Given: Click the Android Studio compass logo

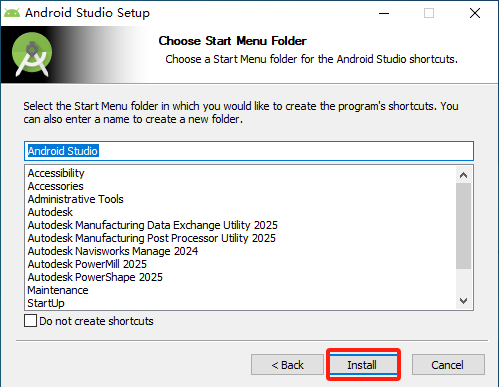Looking at the screenshot, I should (x=32, y=54).
